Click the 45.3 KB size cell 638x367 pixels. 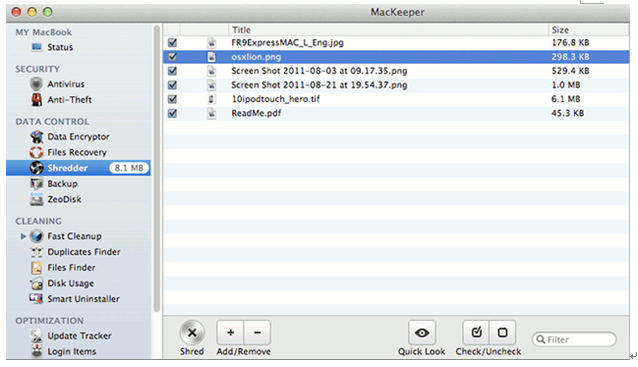[x=568, y=113]
